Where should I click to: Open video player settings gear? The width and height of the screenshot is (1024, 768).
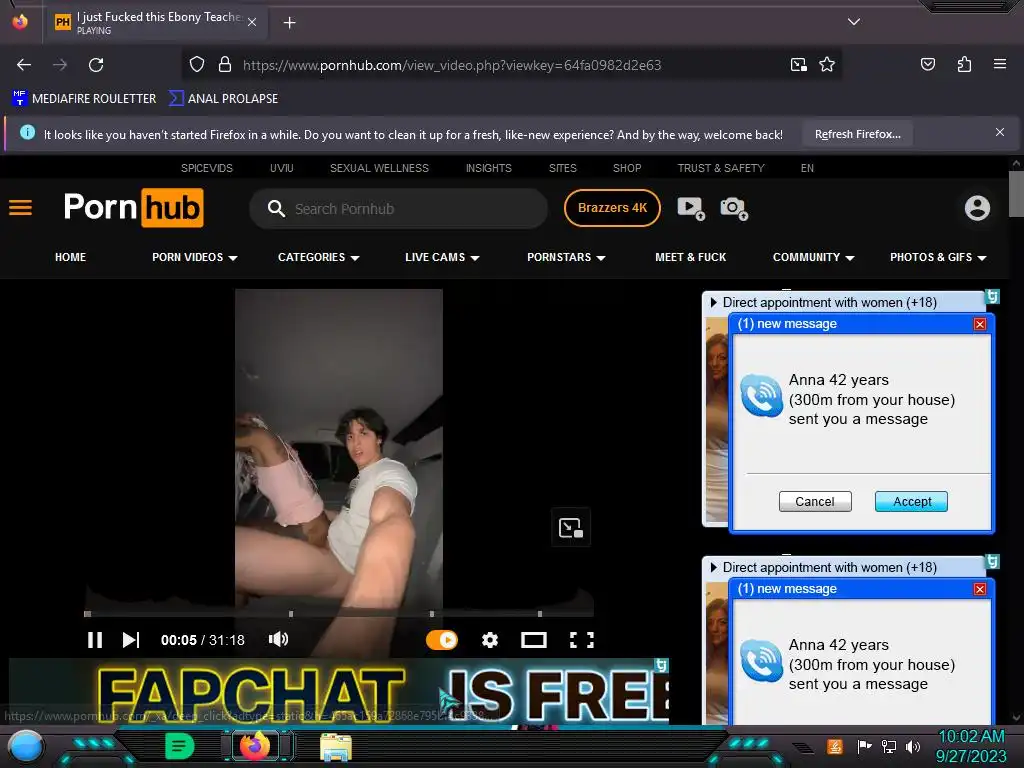click(490, 640)
